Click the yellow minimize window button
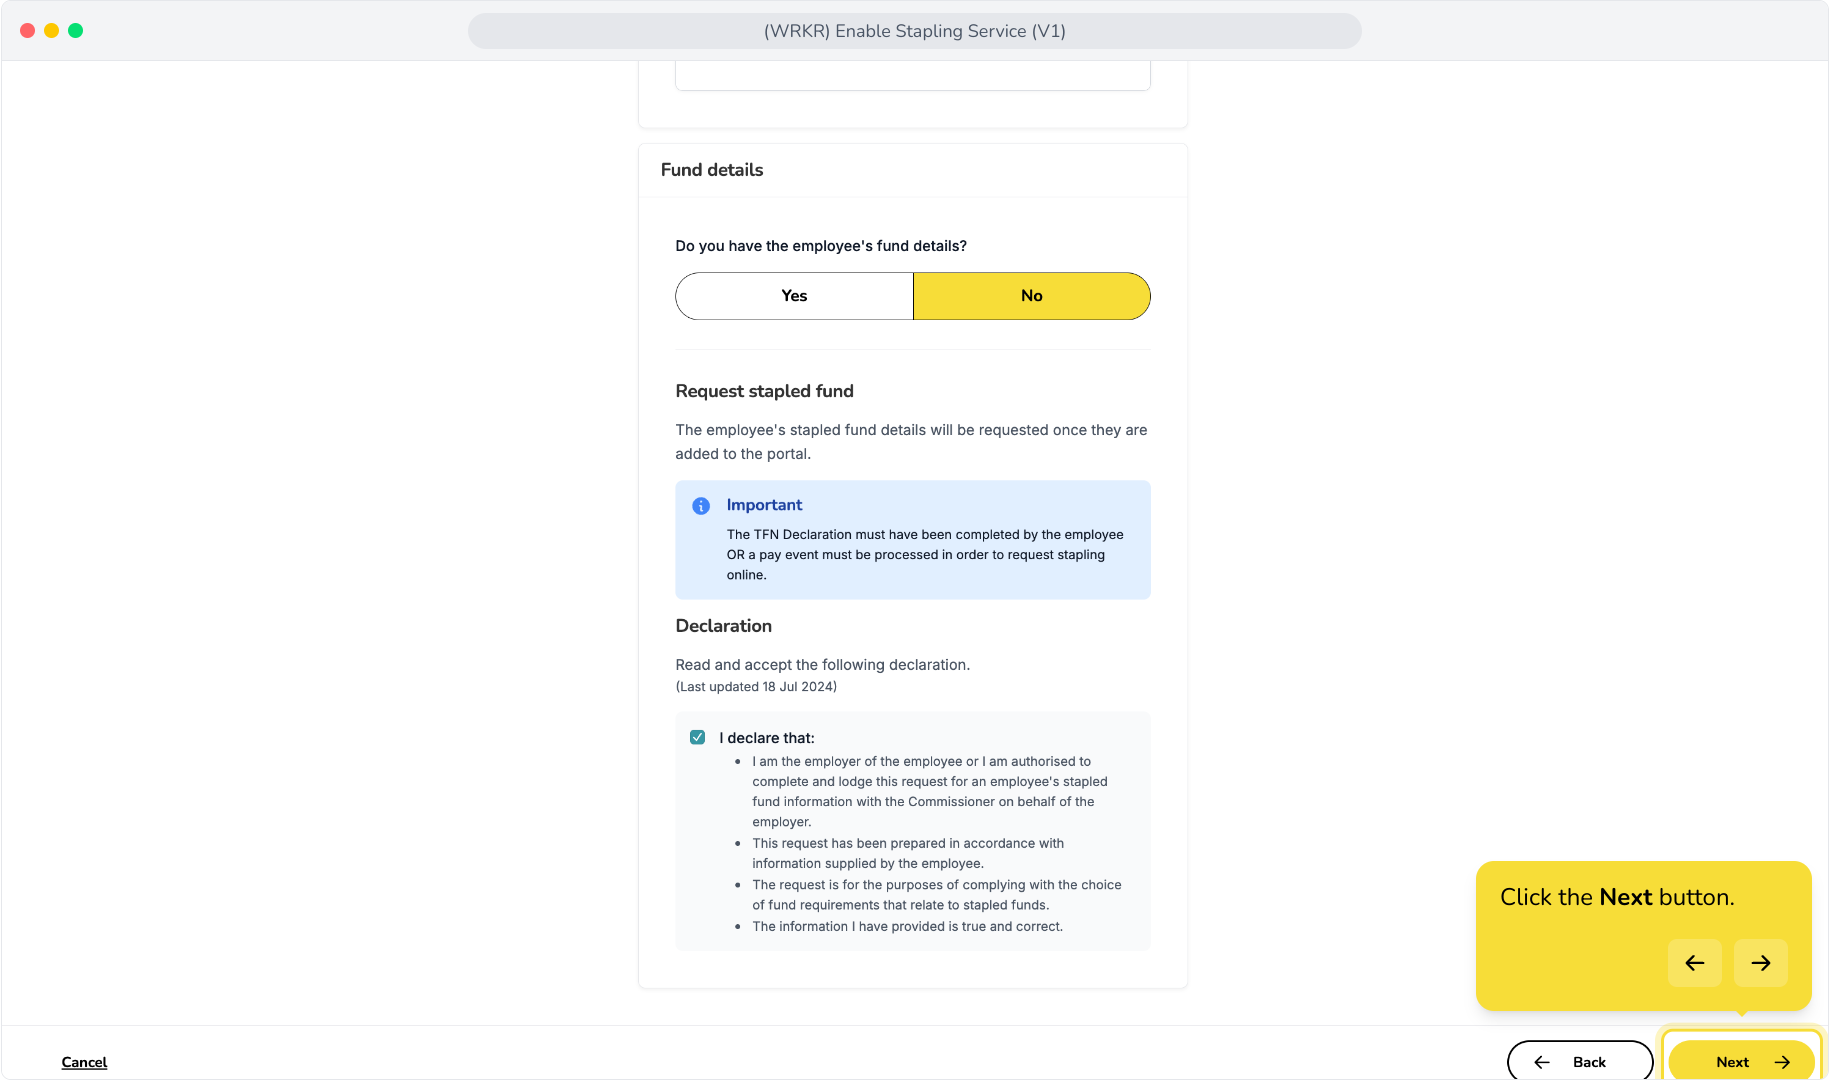 51,31
